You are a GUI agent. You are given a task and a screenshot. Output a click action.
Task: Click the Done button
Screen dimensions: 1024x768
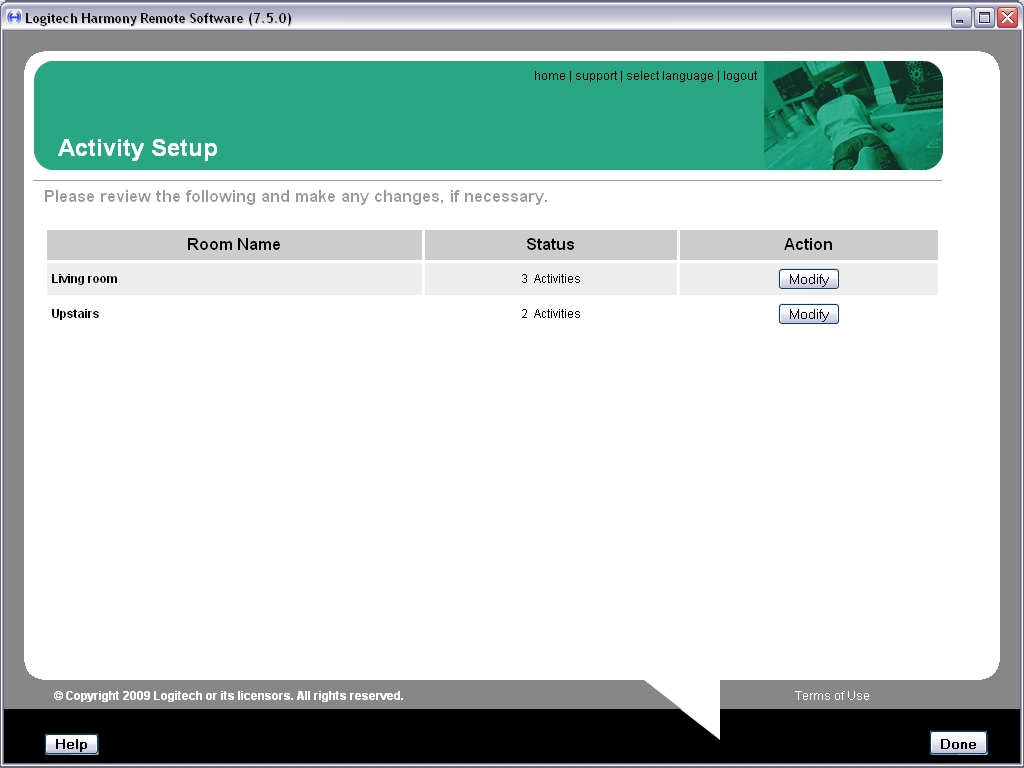click(x=957, y=744)
